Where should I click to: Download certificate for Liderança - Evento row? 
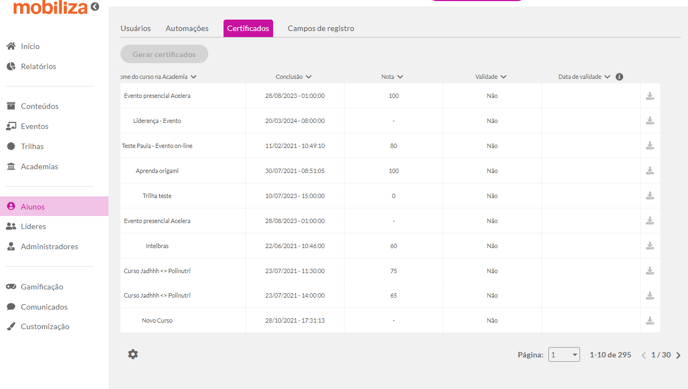click(x=650, y=121)
